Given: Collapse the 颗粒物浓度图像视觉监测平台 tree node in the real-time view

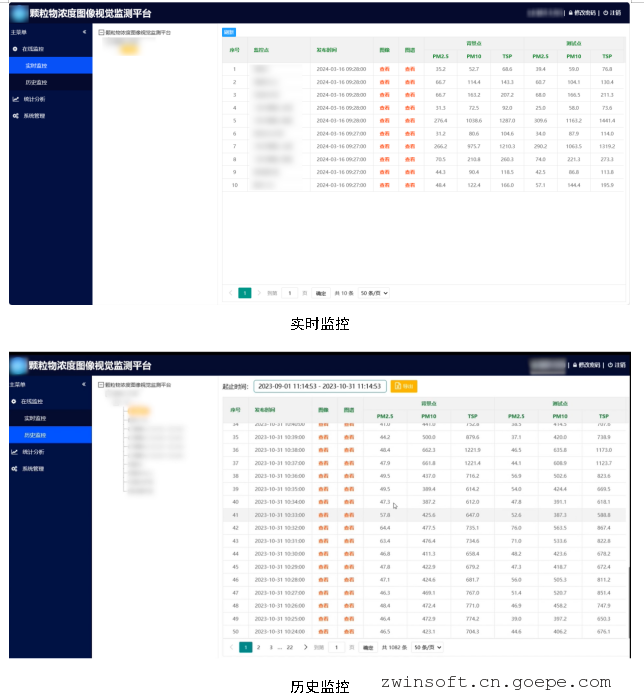Looking at the screenshot, I should [x=102, y=32].
